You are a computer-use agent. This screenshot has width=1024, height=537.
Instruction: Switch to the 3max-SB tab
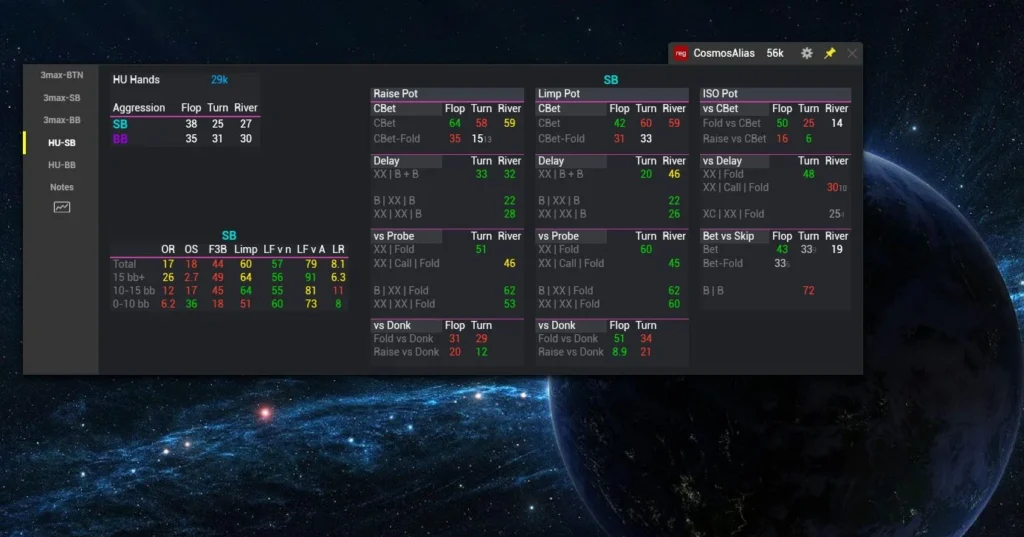tap(61, 98)
